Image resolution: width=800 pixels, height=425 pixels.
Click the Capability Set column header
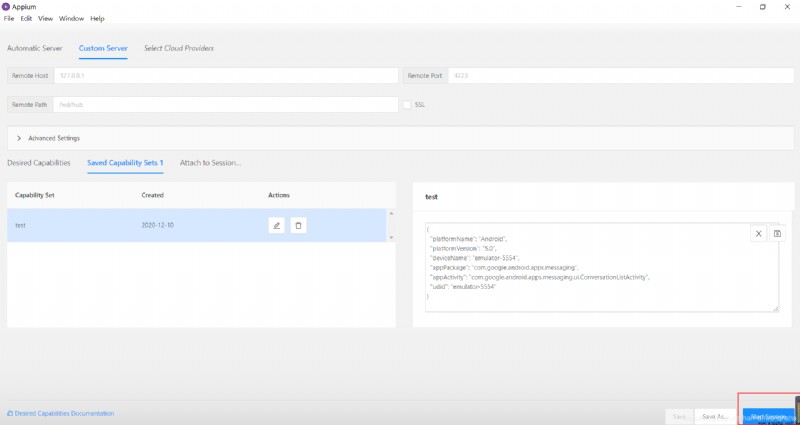pos(35,195)
